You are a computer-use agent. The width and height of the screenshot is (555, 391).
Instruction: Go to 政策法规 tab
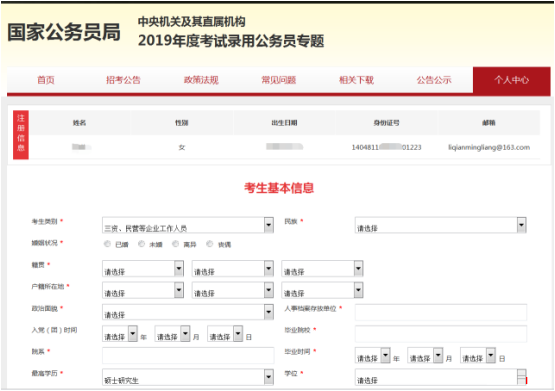pos(201,80)
